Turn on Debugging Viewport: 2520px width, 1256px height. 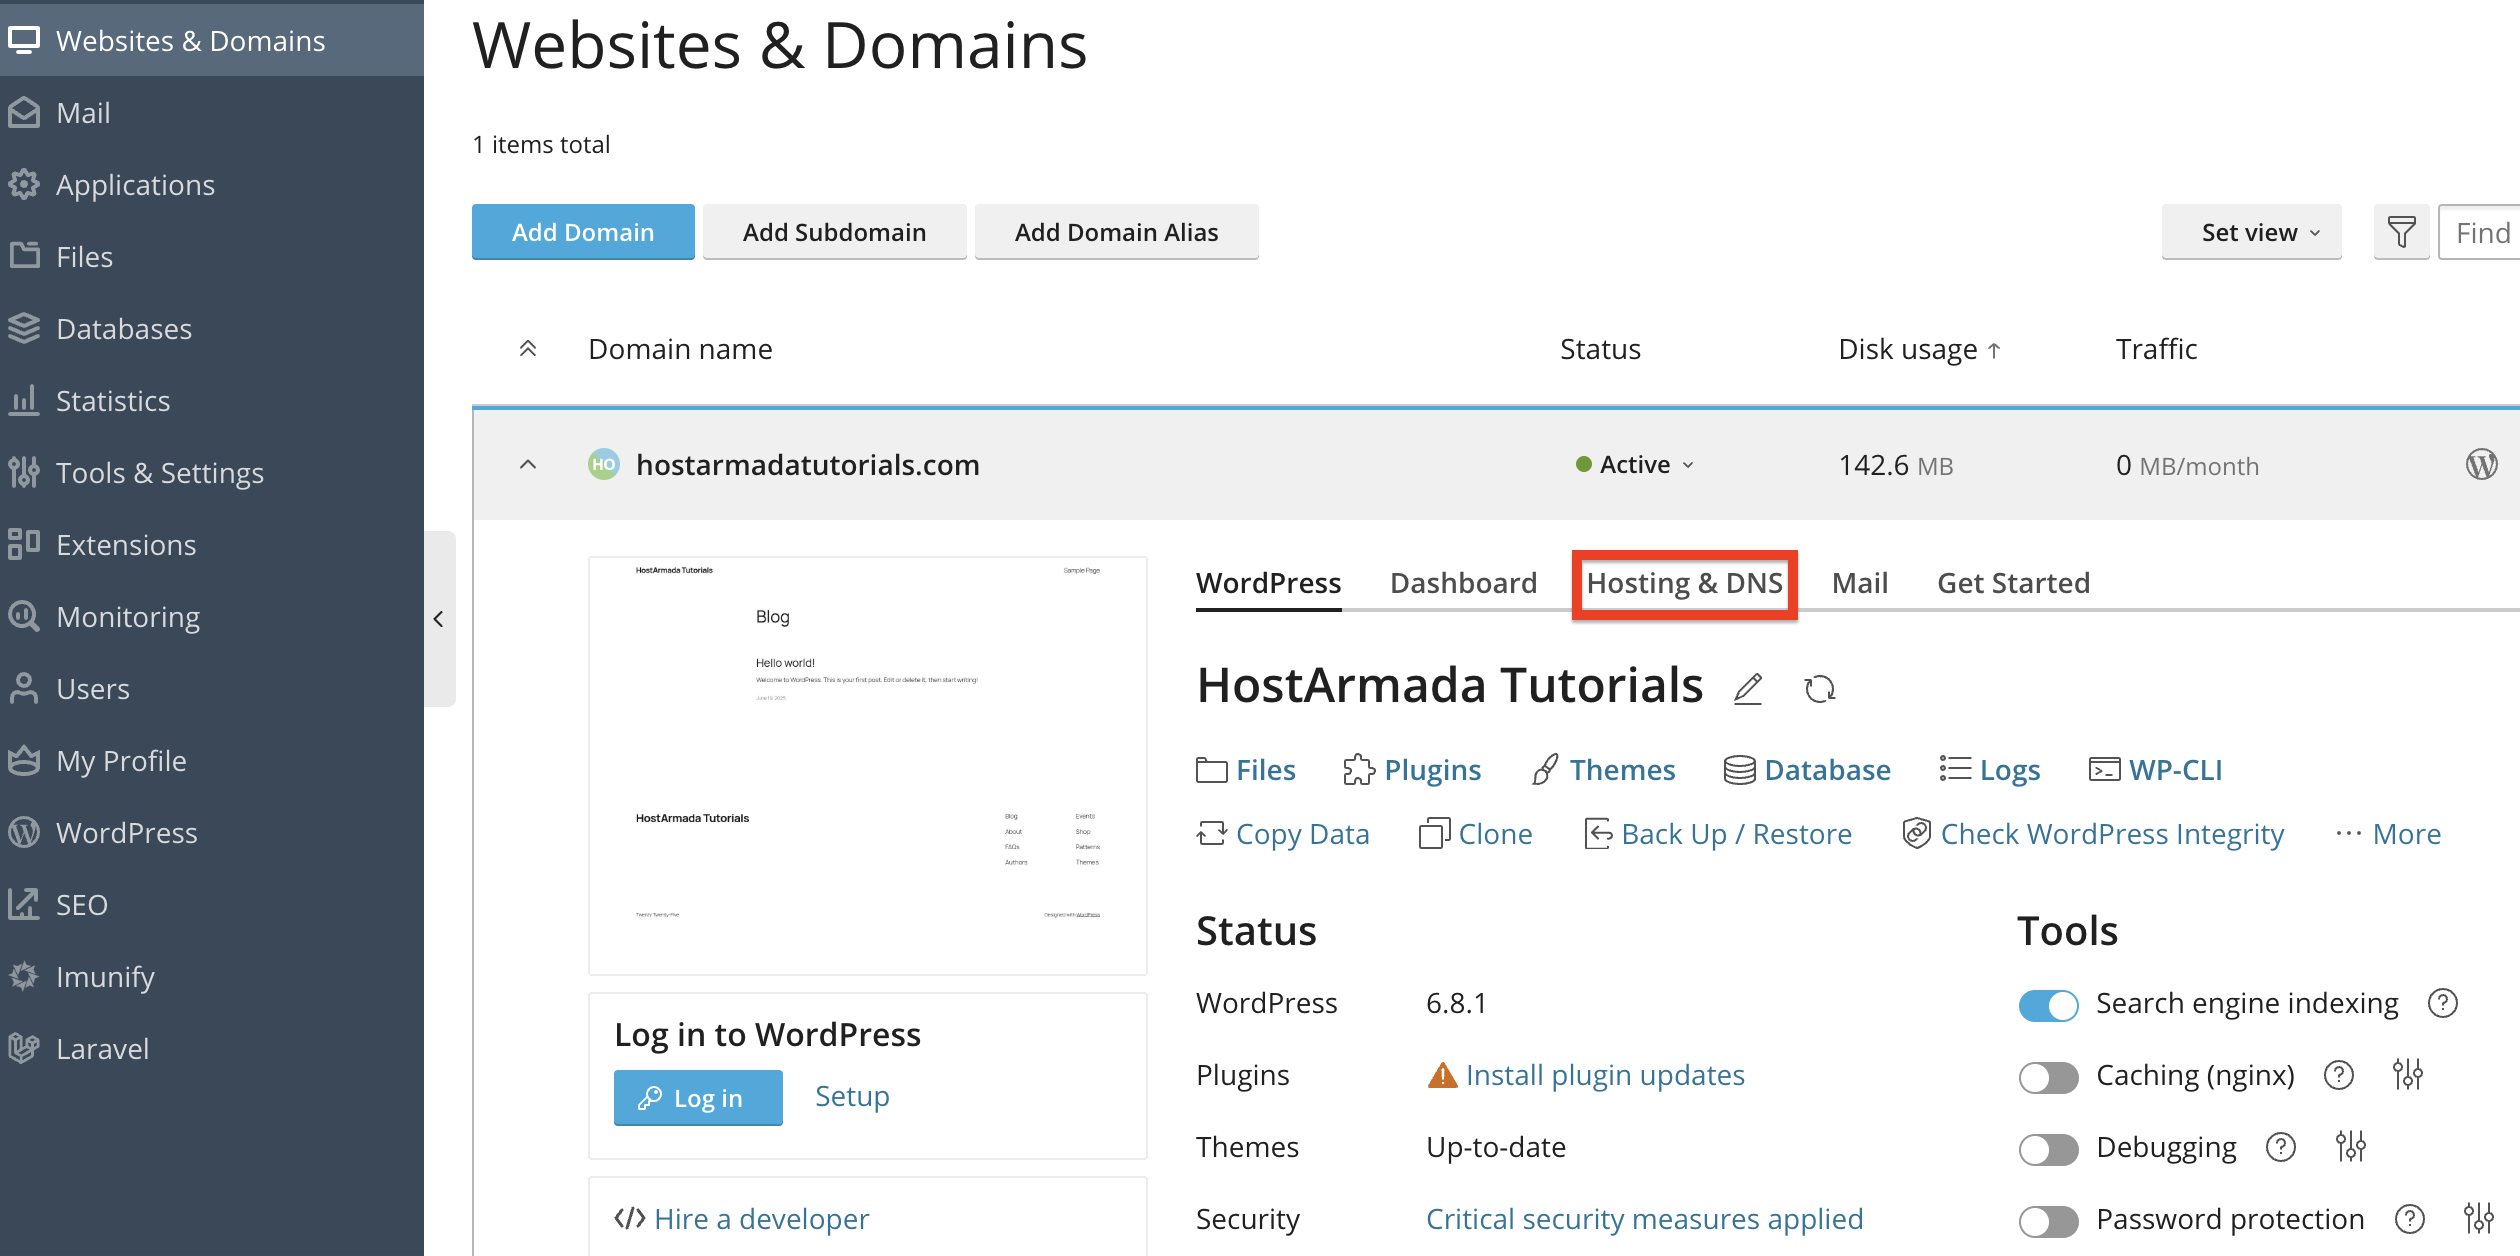point(2048,1149)
